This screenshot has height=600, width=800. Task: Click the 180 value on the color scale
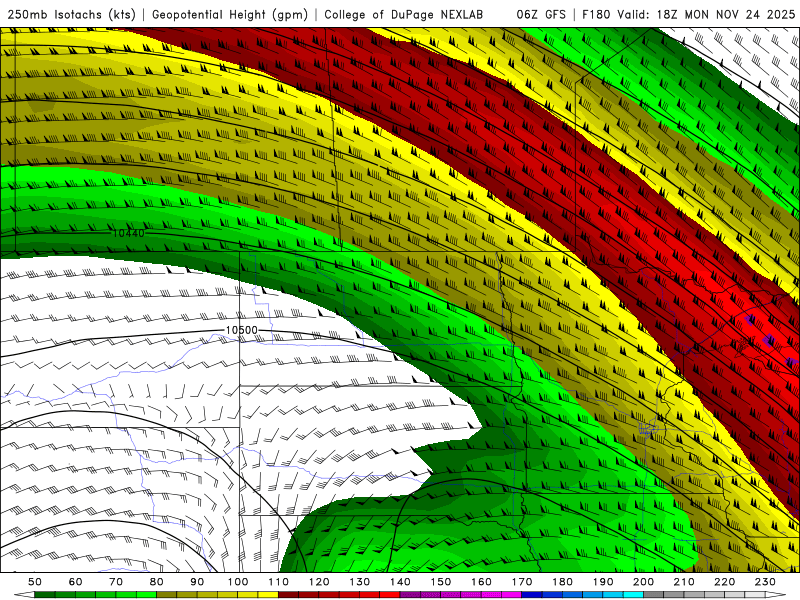coord(562,582)
